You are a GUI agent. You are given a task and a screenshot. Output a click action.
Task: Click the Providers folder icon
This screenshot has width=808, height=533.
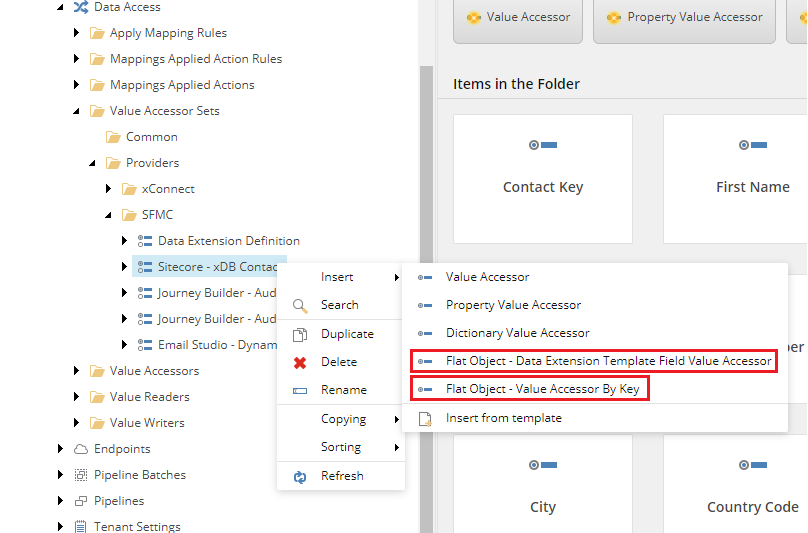pyautogui.click(x=113, y=163)
